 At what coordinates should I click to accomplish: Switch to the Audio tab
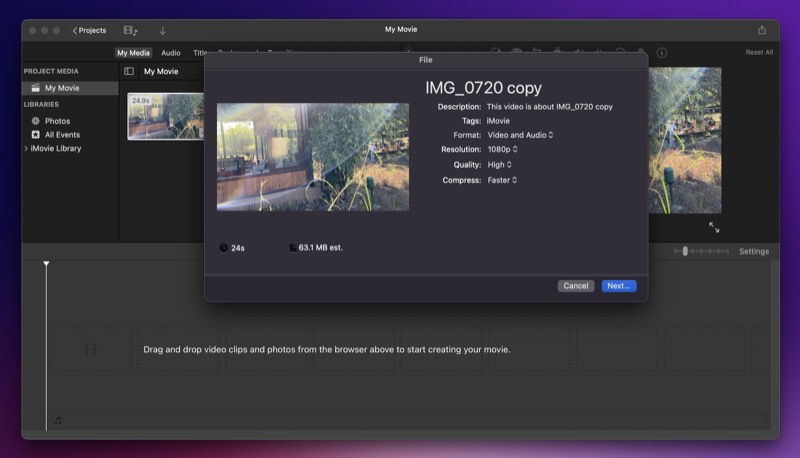pyautogui.click(x=171, y=53)
